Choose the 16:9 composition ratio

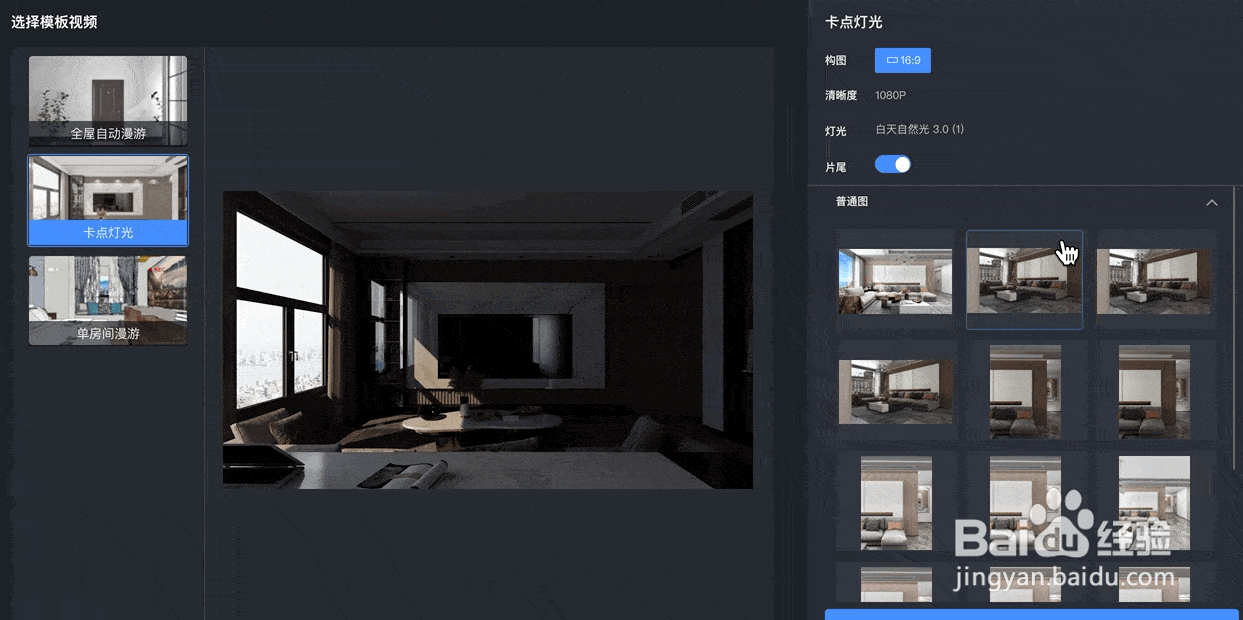coord(903,61)
